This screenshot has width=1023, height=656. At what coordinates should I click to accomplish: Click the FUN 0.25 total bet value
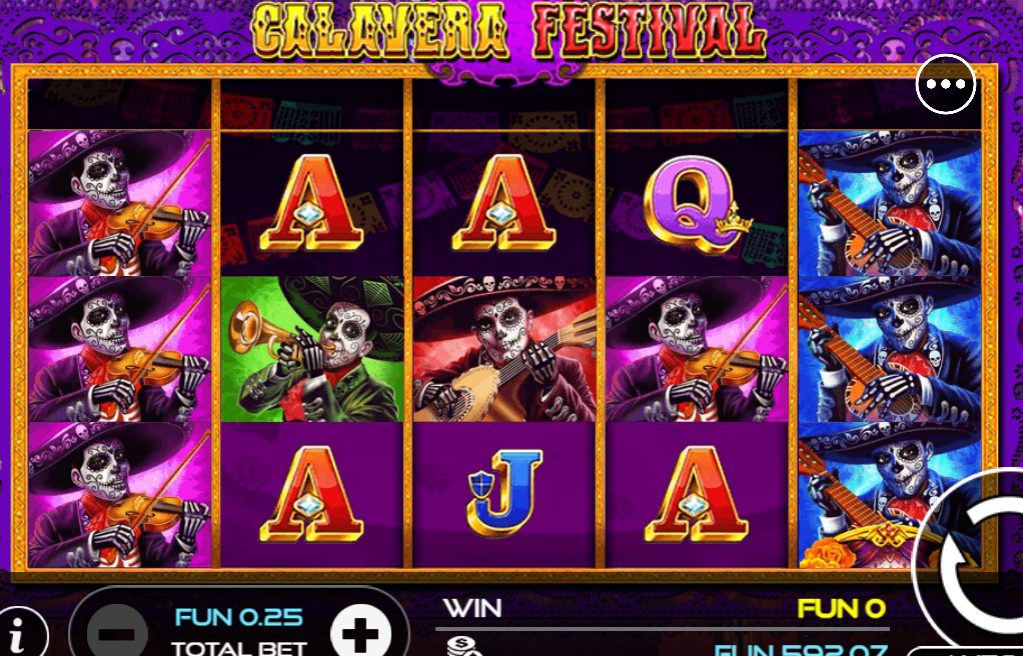click(239, 617)
